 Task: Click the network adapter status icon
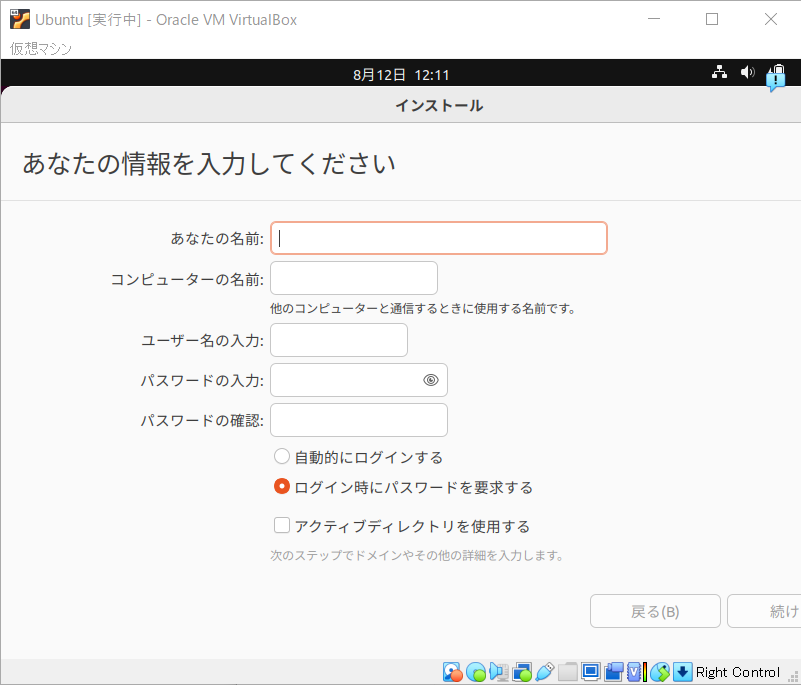tap(522, 672)
